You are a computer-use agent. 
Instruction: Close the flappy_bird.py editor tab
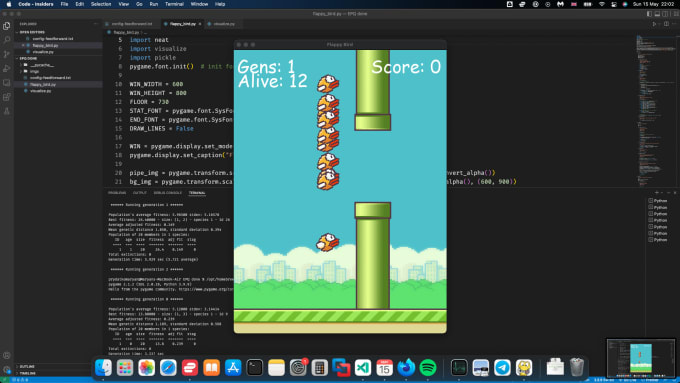click(200, 24)
